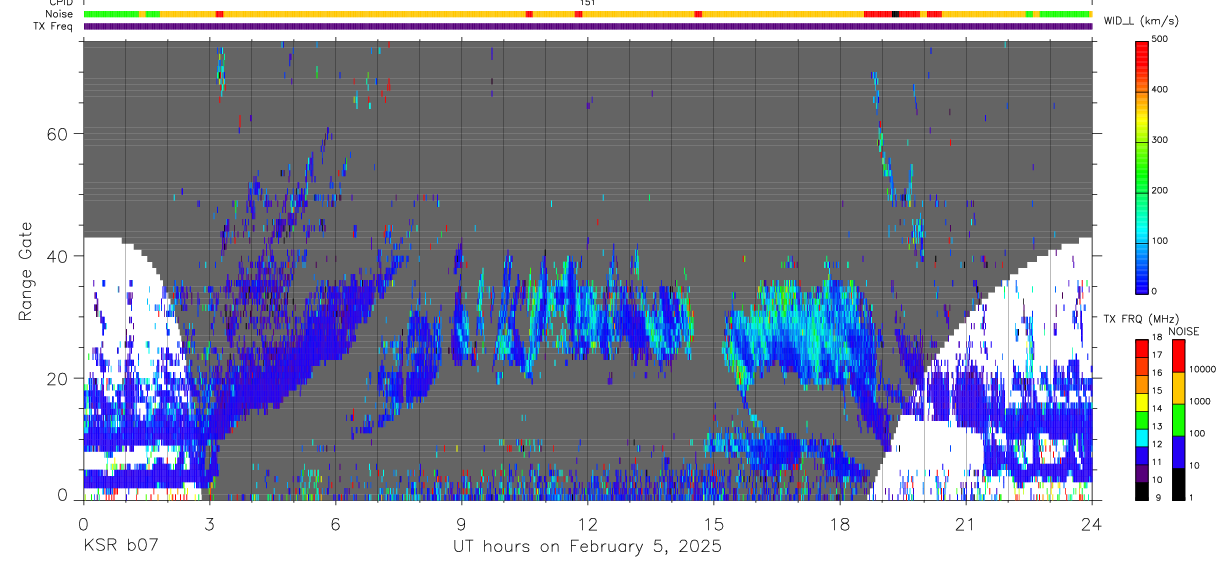Image resolution: width=1228 pixels, height=567 pixels.
Task: Click the x-axis tick label '9'
Action: point(461,525)
